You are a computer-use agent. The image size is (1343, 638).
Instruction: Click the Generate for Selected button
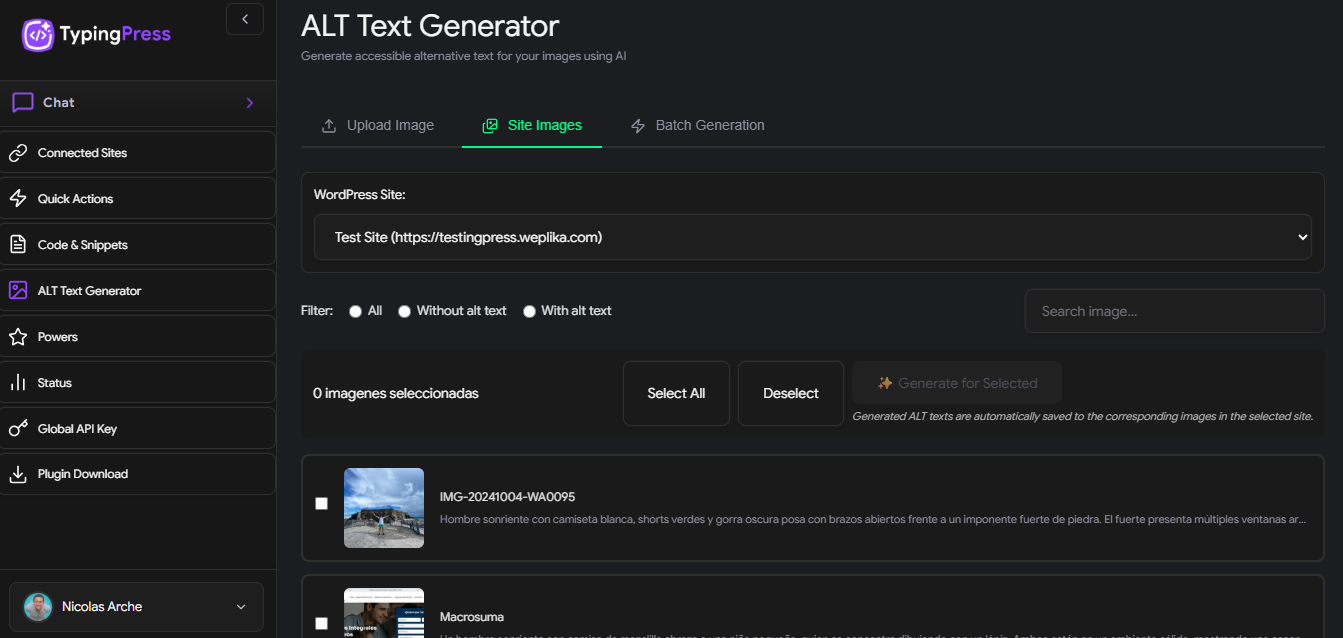coord(957,383)
